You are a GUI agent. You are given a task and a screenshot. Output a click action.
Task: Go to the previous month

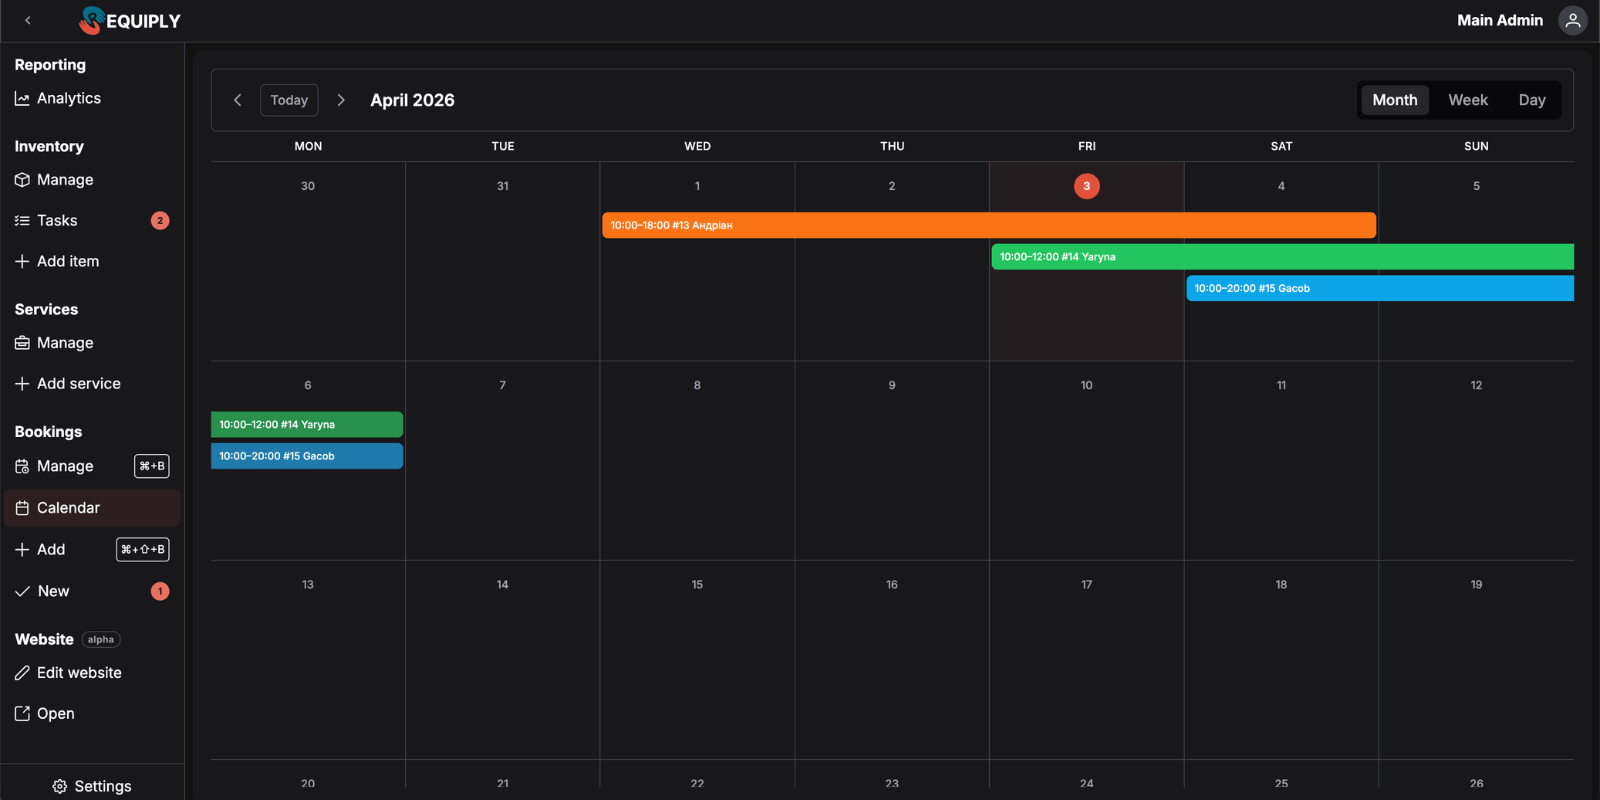tap(238, 100)
